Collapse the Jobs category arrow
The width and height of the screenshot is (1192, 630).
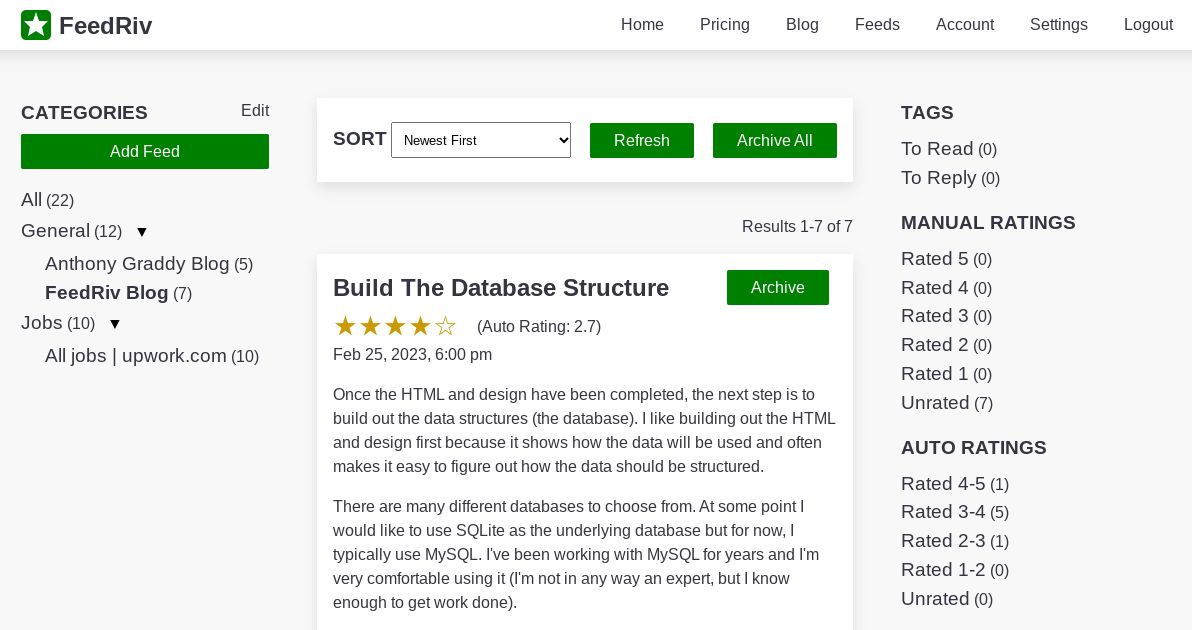(115, 324)
